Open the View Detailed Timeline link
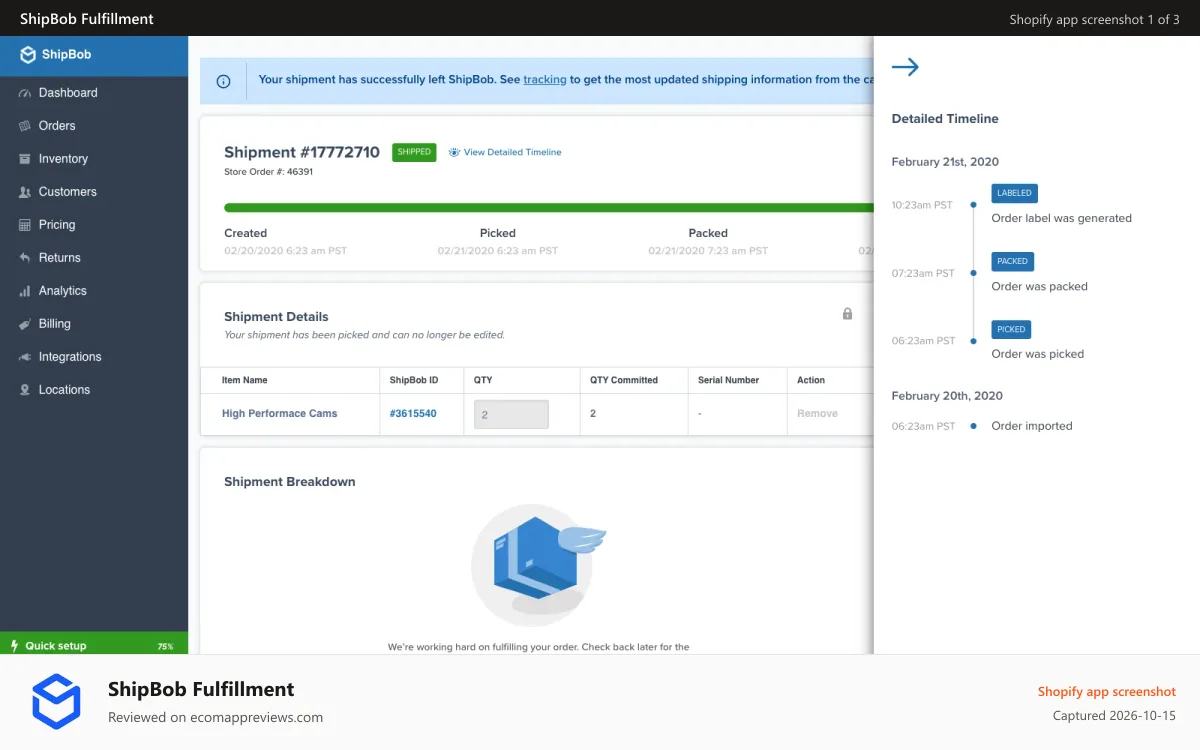Screen dimensions: 1200x750 coord(512,152)
